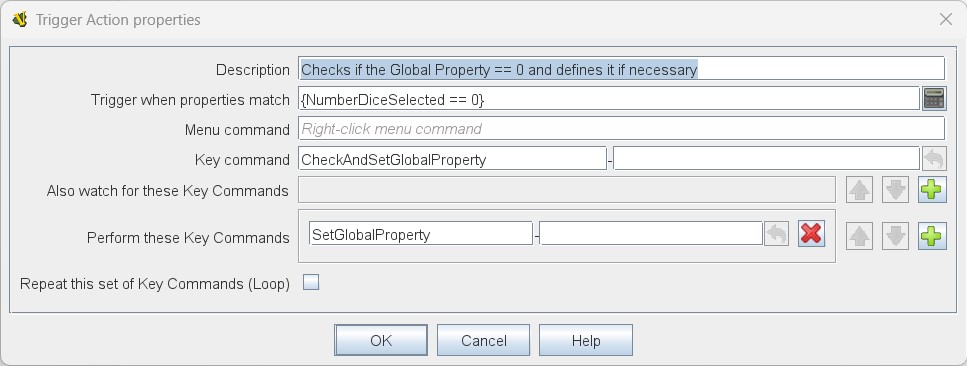
Task: Click OK to confirm properties
Action: coord(381,340)
